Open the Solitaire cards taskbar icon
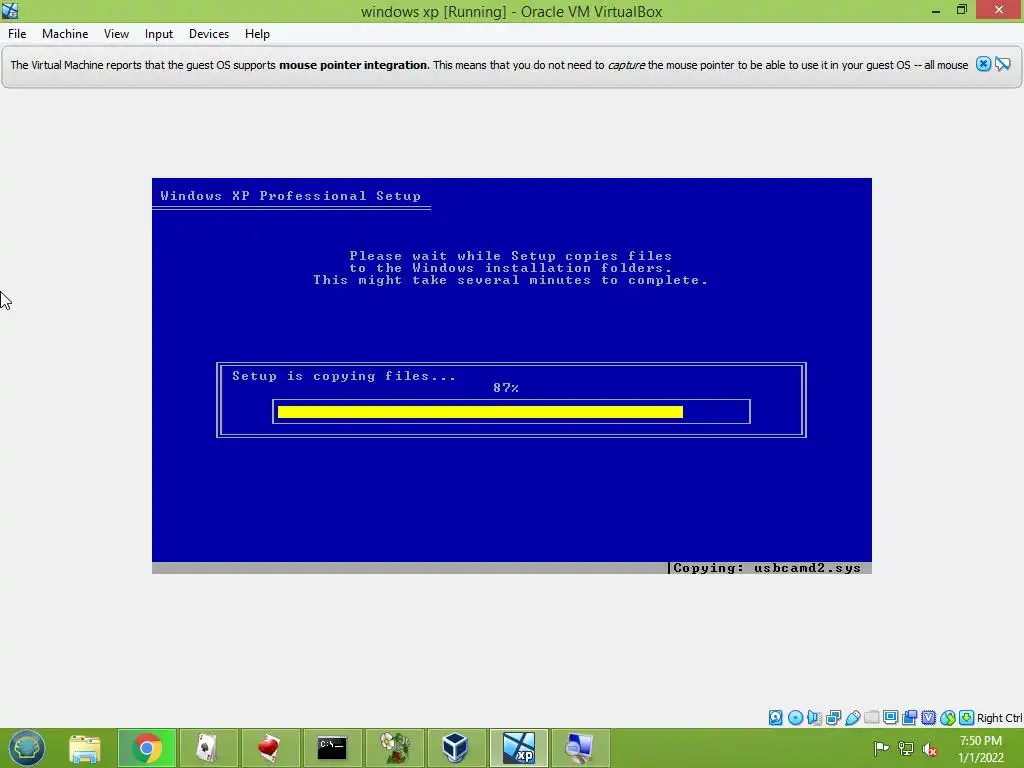 tap(208, 748)
